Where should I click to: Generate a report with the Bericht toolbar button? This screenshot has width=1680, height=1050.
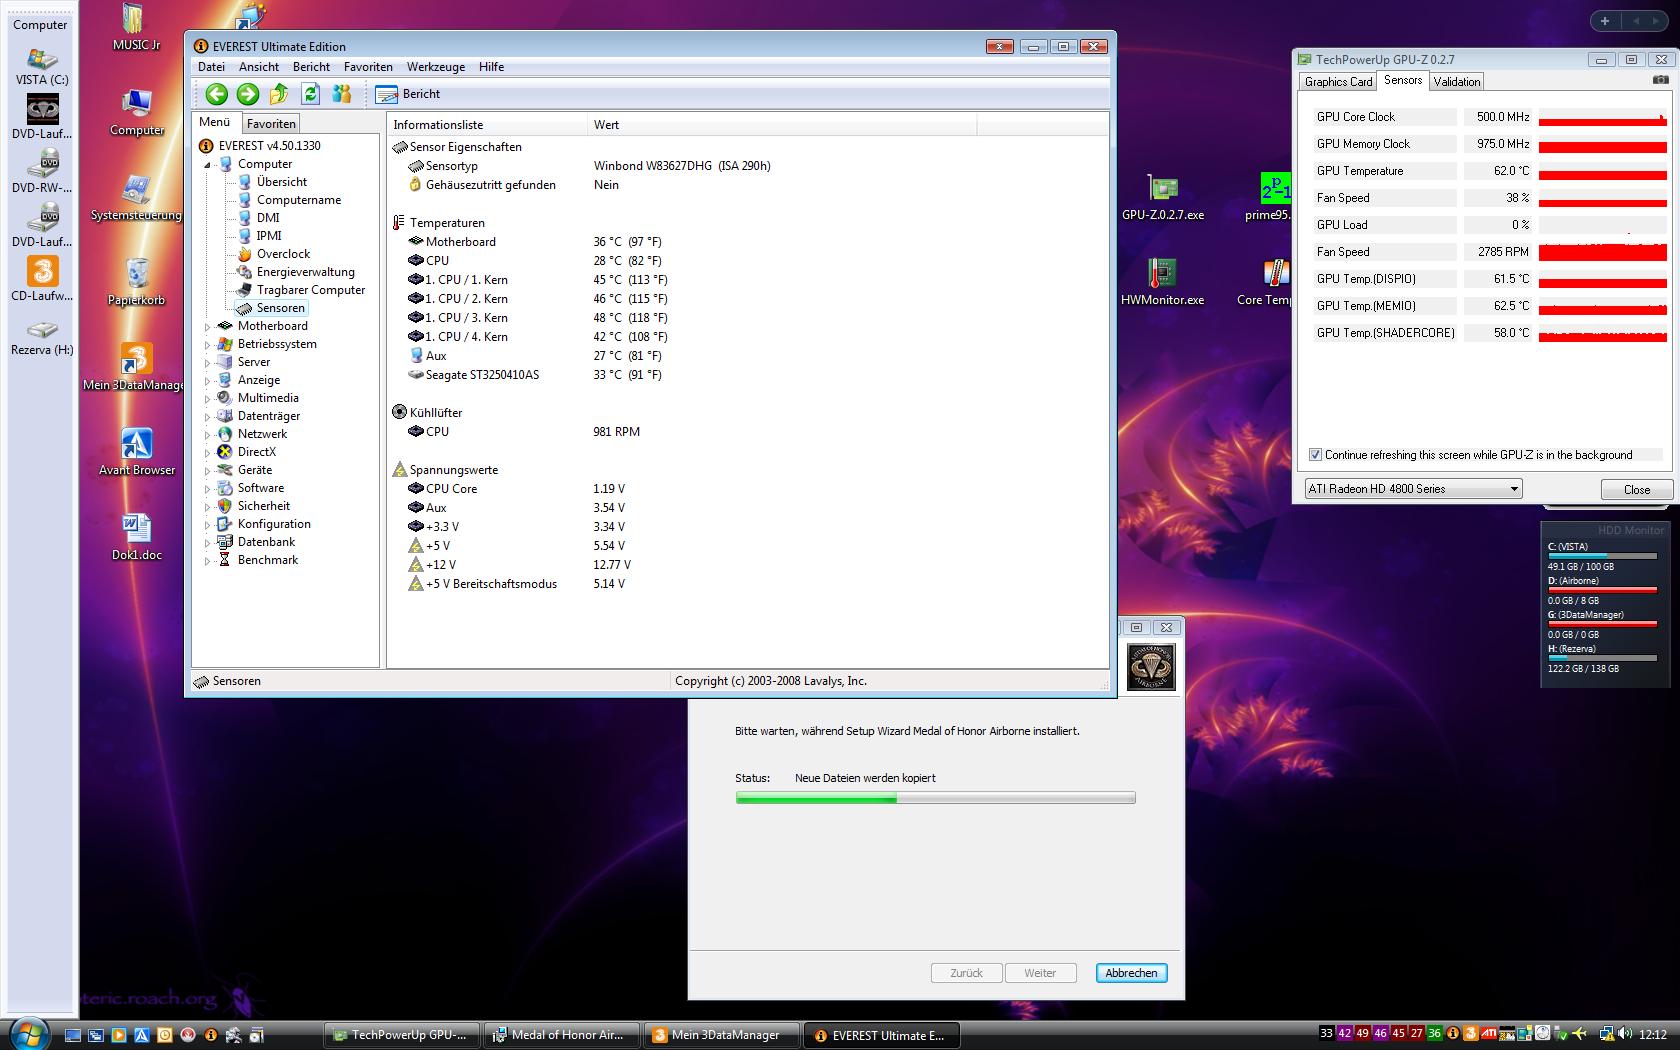pos(408,94)
